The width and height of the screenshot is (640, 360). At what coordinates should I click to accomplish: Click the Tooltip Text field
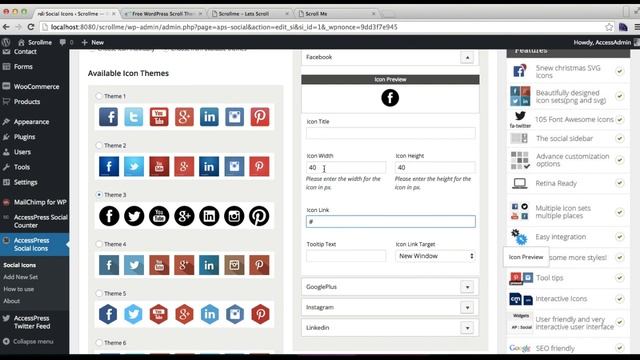(x=346, y=256)
